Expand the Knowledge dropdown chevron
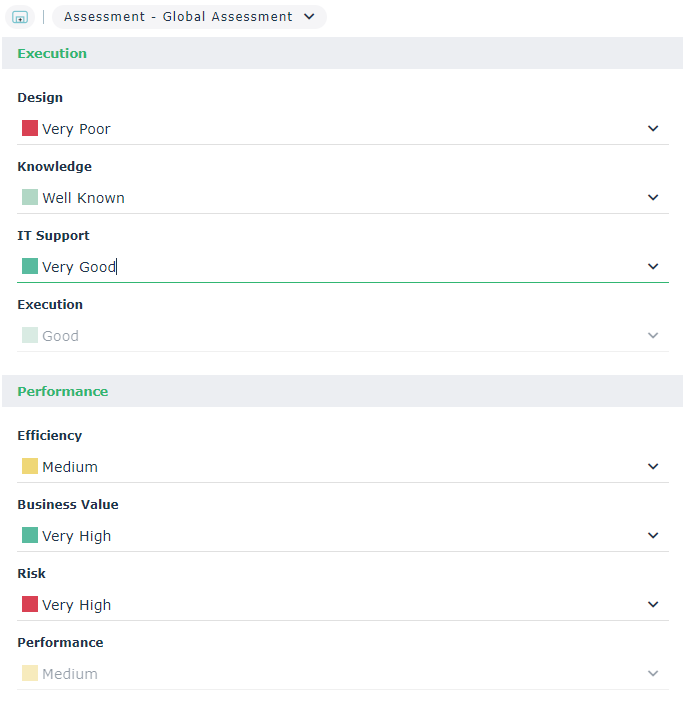 (x=653, y=198)
